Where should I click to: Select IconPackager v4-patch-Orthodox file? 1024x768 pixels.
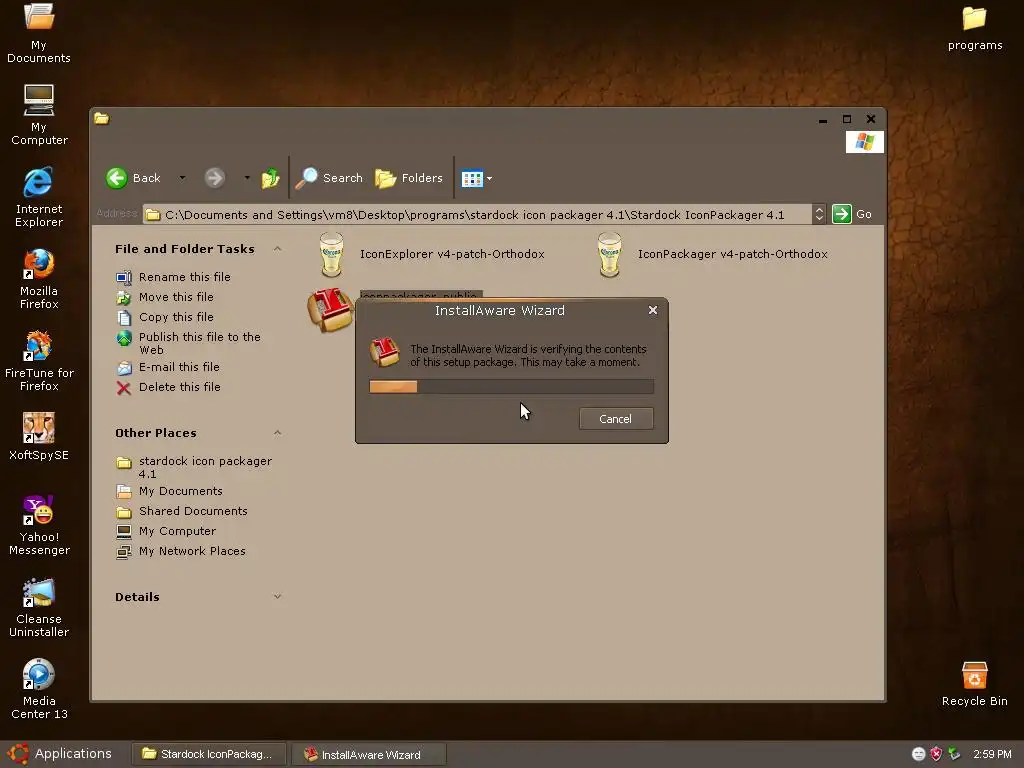pyautogui.click(x=712, y=254)
